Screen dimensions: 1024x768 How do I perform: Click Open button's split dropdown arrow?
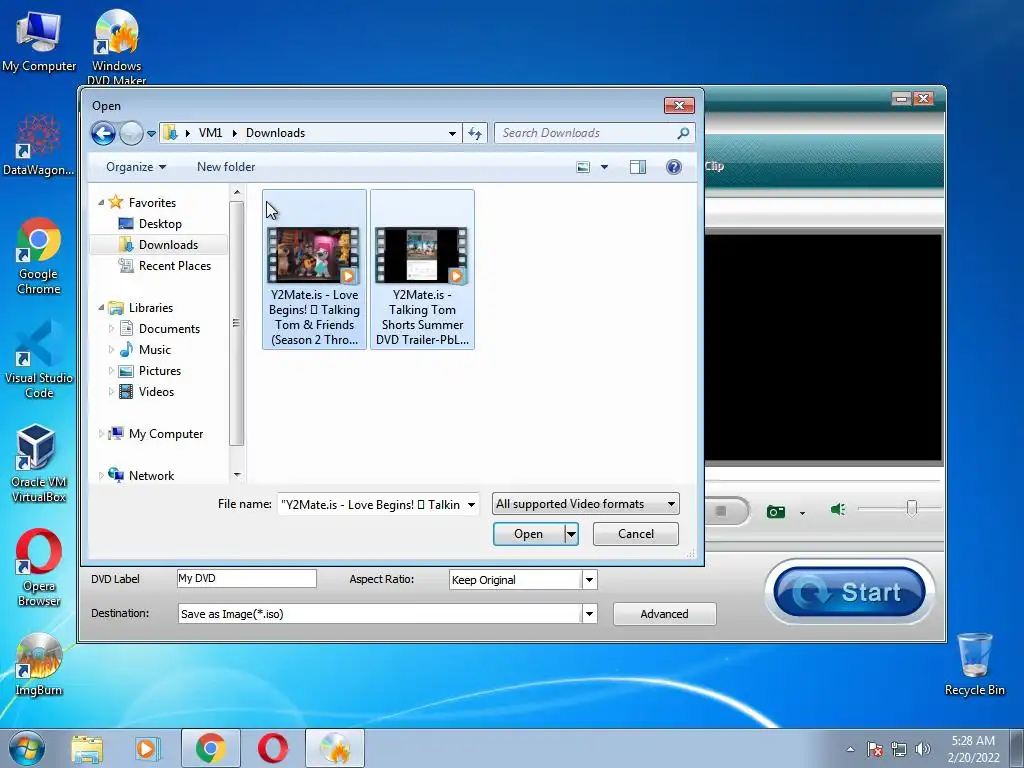tap(571, 534)
